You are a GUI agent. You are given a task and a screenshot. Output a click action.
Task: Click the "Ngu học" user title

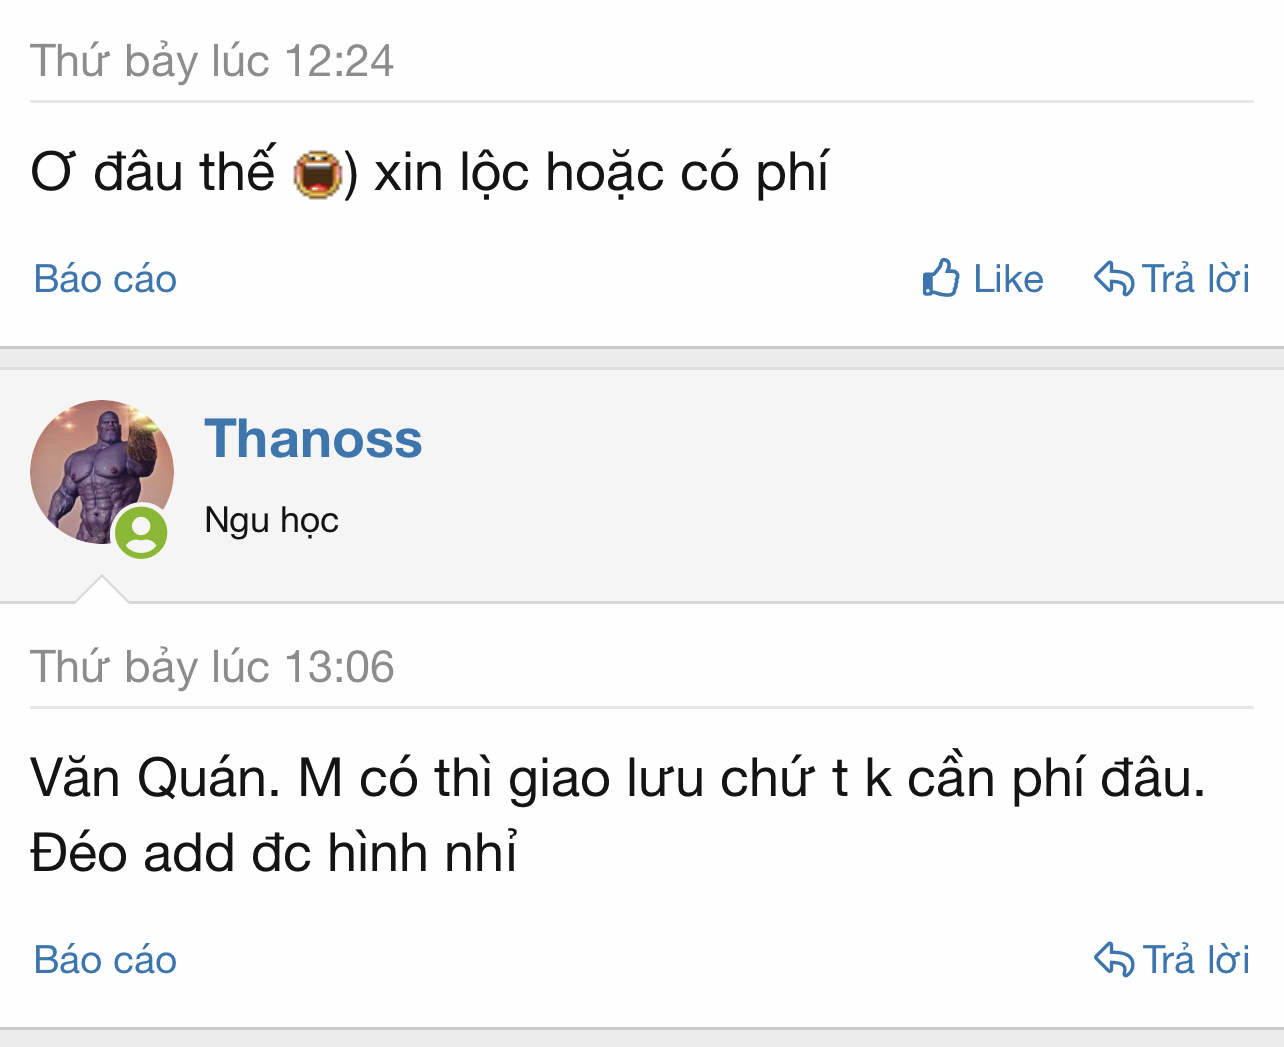(271, 520)
